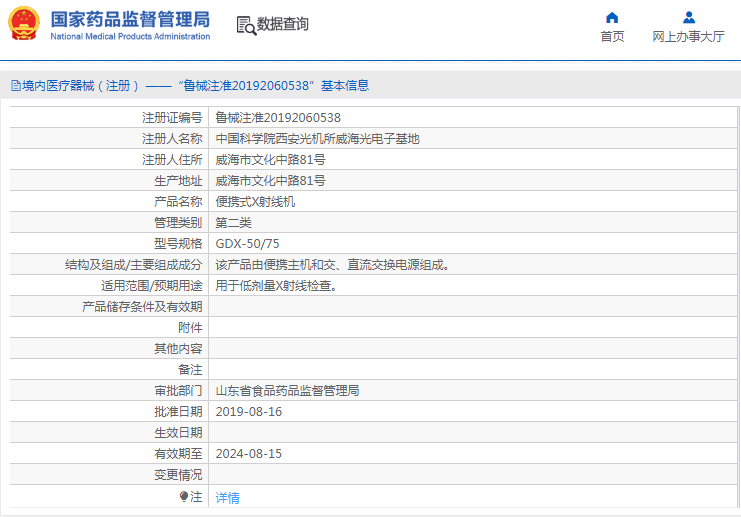This screenshot has width=741, height=517.
Task: Click the 国家药品监督管理局 site title
Action: 130,19
